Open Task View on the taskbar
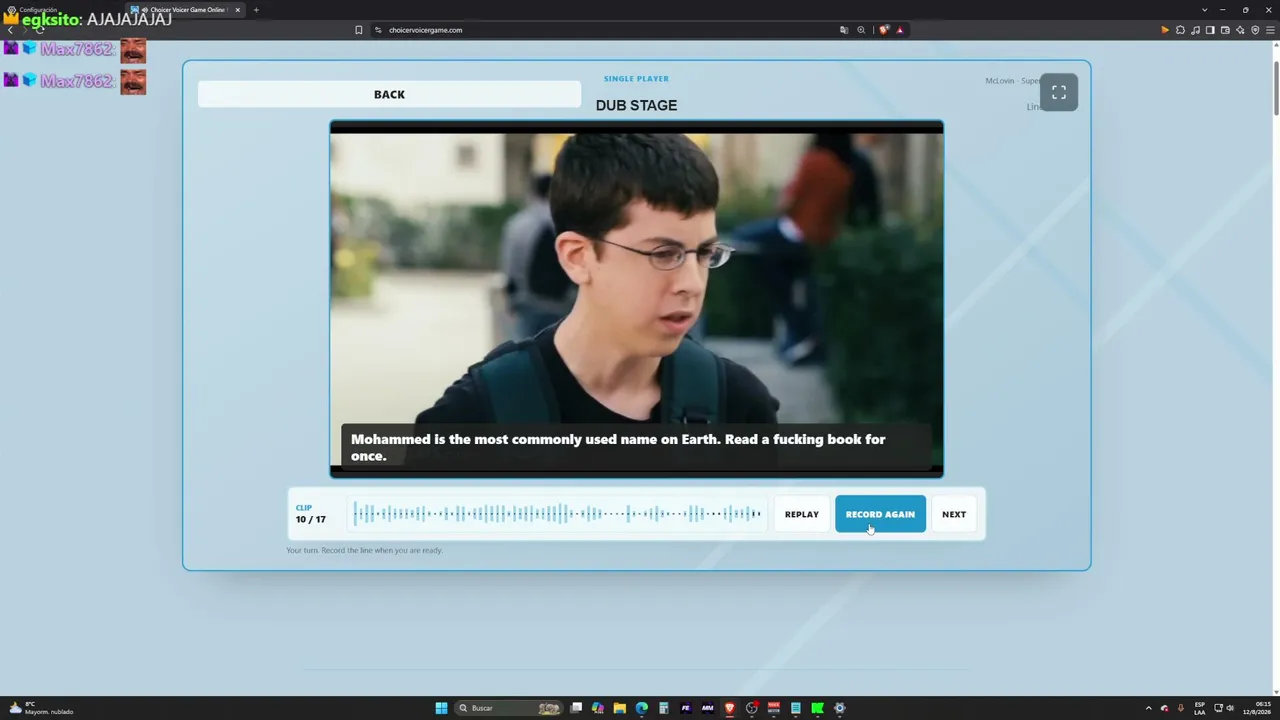The width and height of the screenshot is (1280, 720). tap(576, 708)
